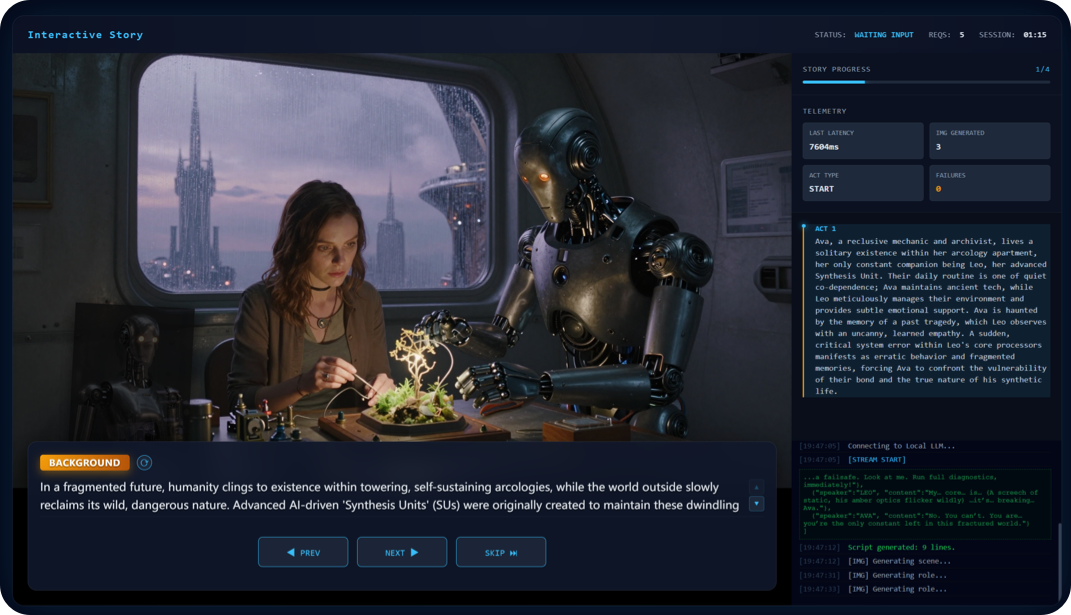Click the scroll-down arrow in narration box
Viewport: 1071px width, 615px height.
coord(756,504)
